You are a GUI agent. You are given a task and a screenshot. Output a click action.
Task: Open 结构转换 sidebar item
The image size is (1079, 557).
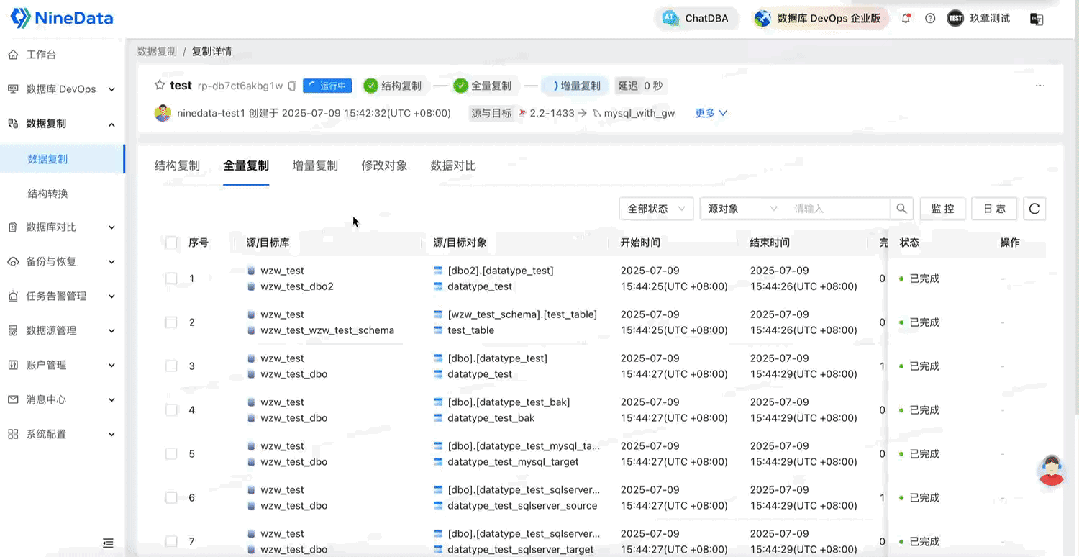[x=47, y=194]
